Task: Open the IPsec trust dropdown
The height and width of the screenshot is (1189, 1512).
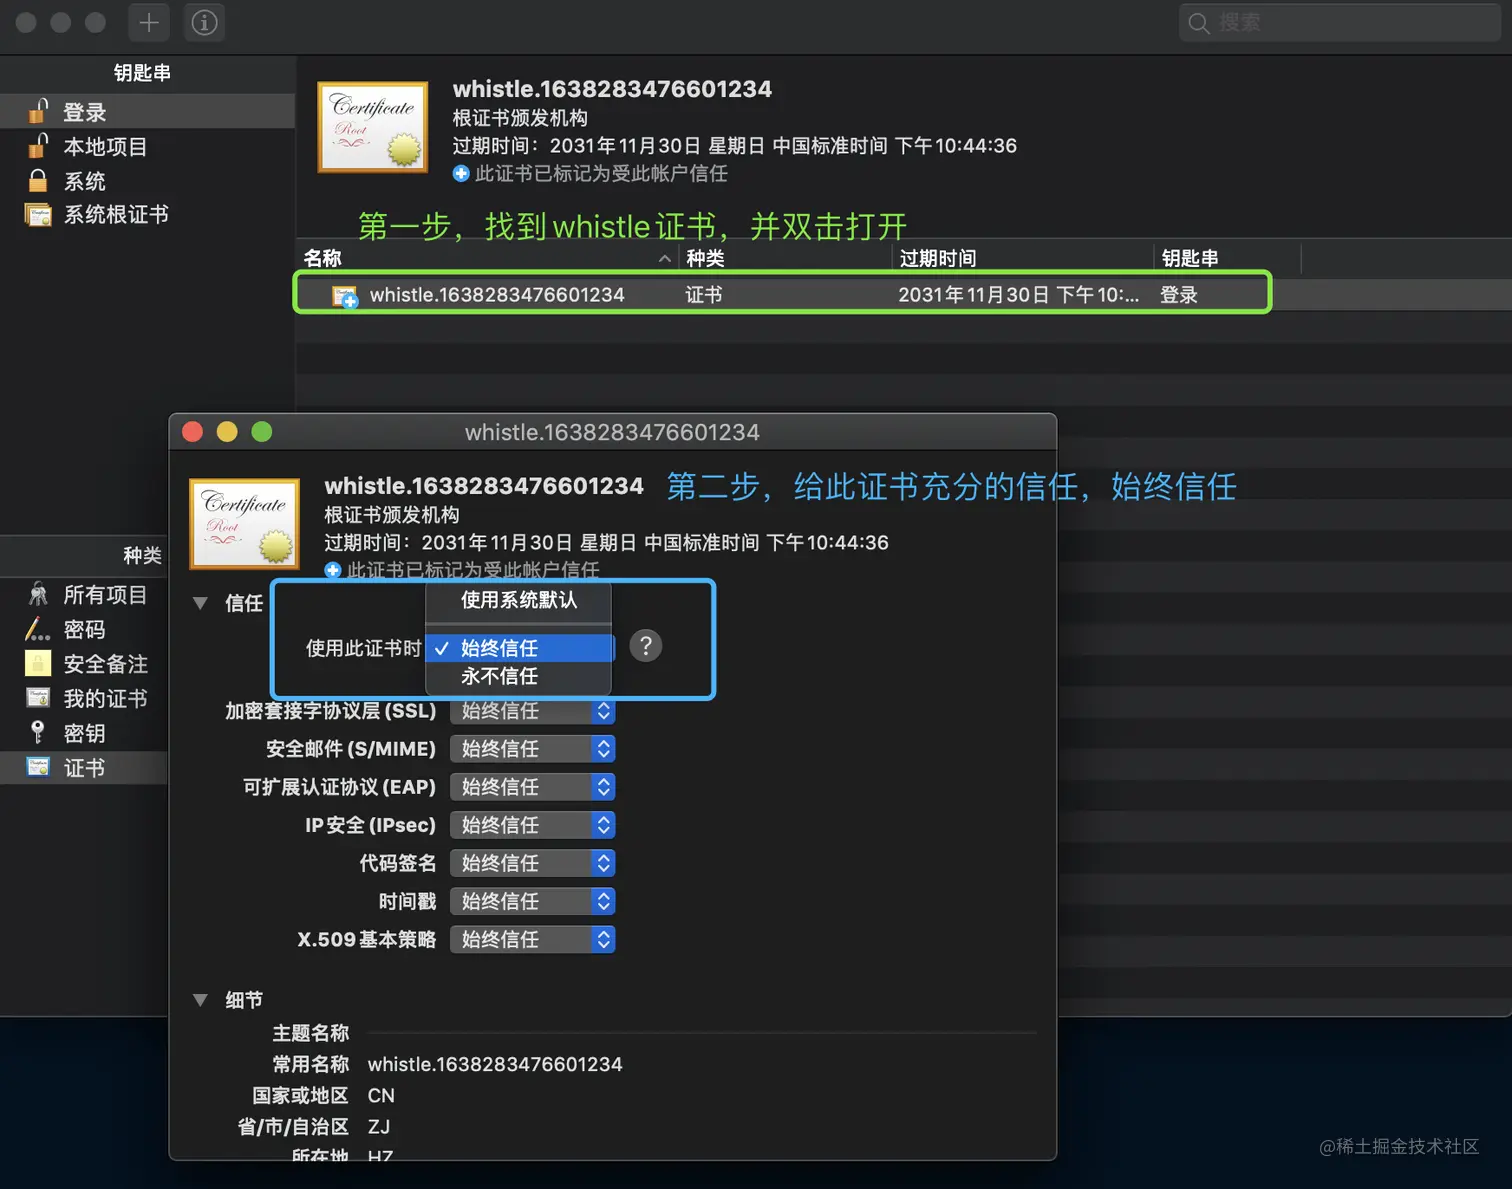Action: [x=532, y=825]
